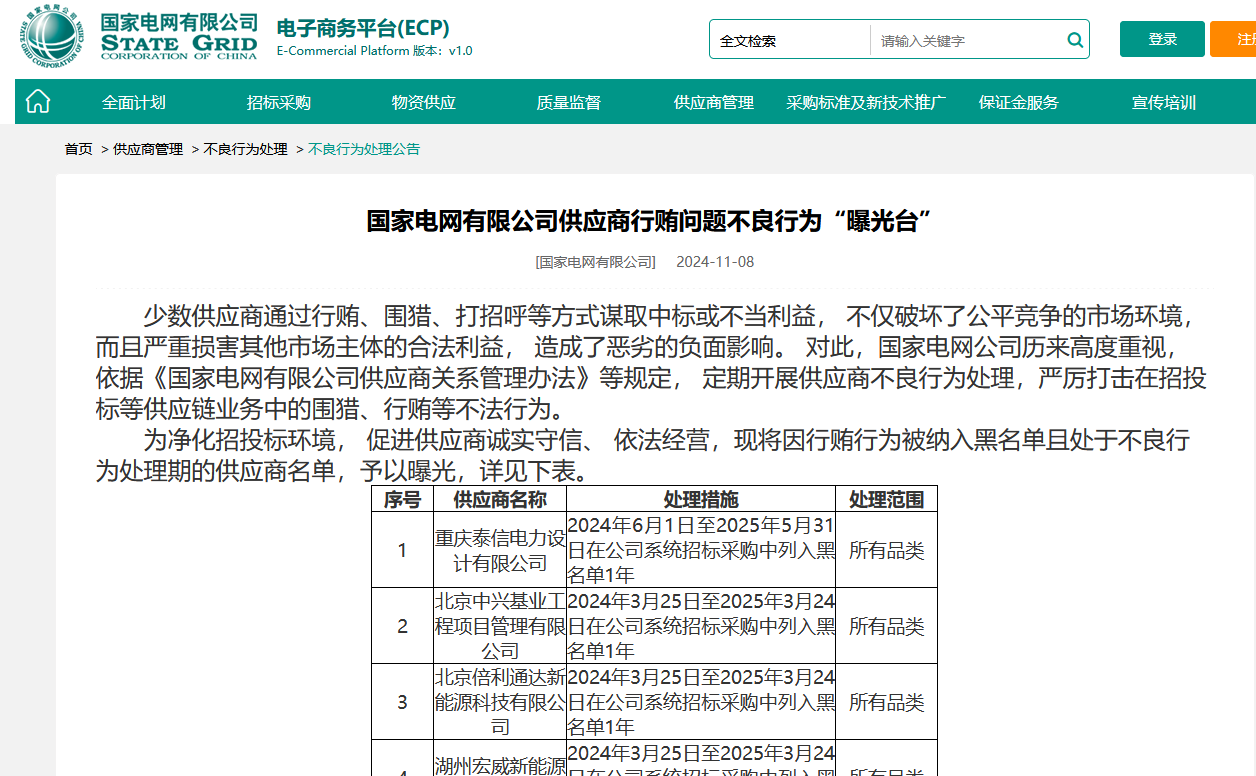
Task: Click supplier name 北京倍利通达新能源科技有限公司
Action: tap(500, 702)
